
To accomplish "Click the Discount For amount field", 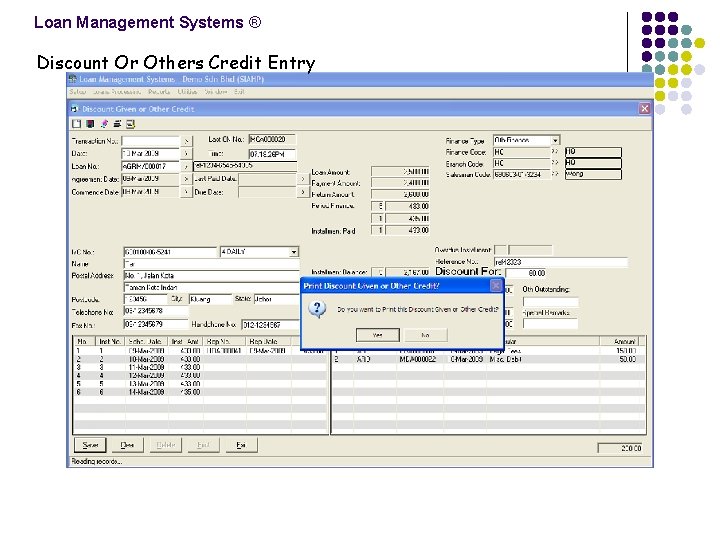I will pos(526,273).
